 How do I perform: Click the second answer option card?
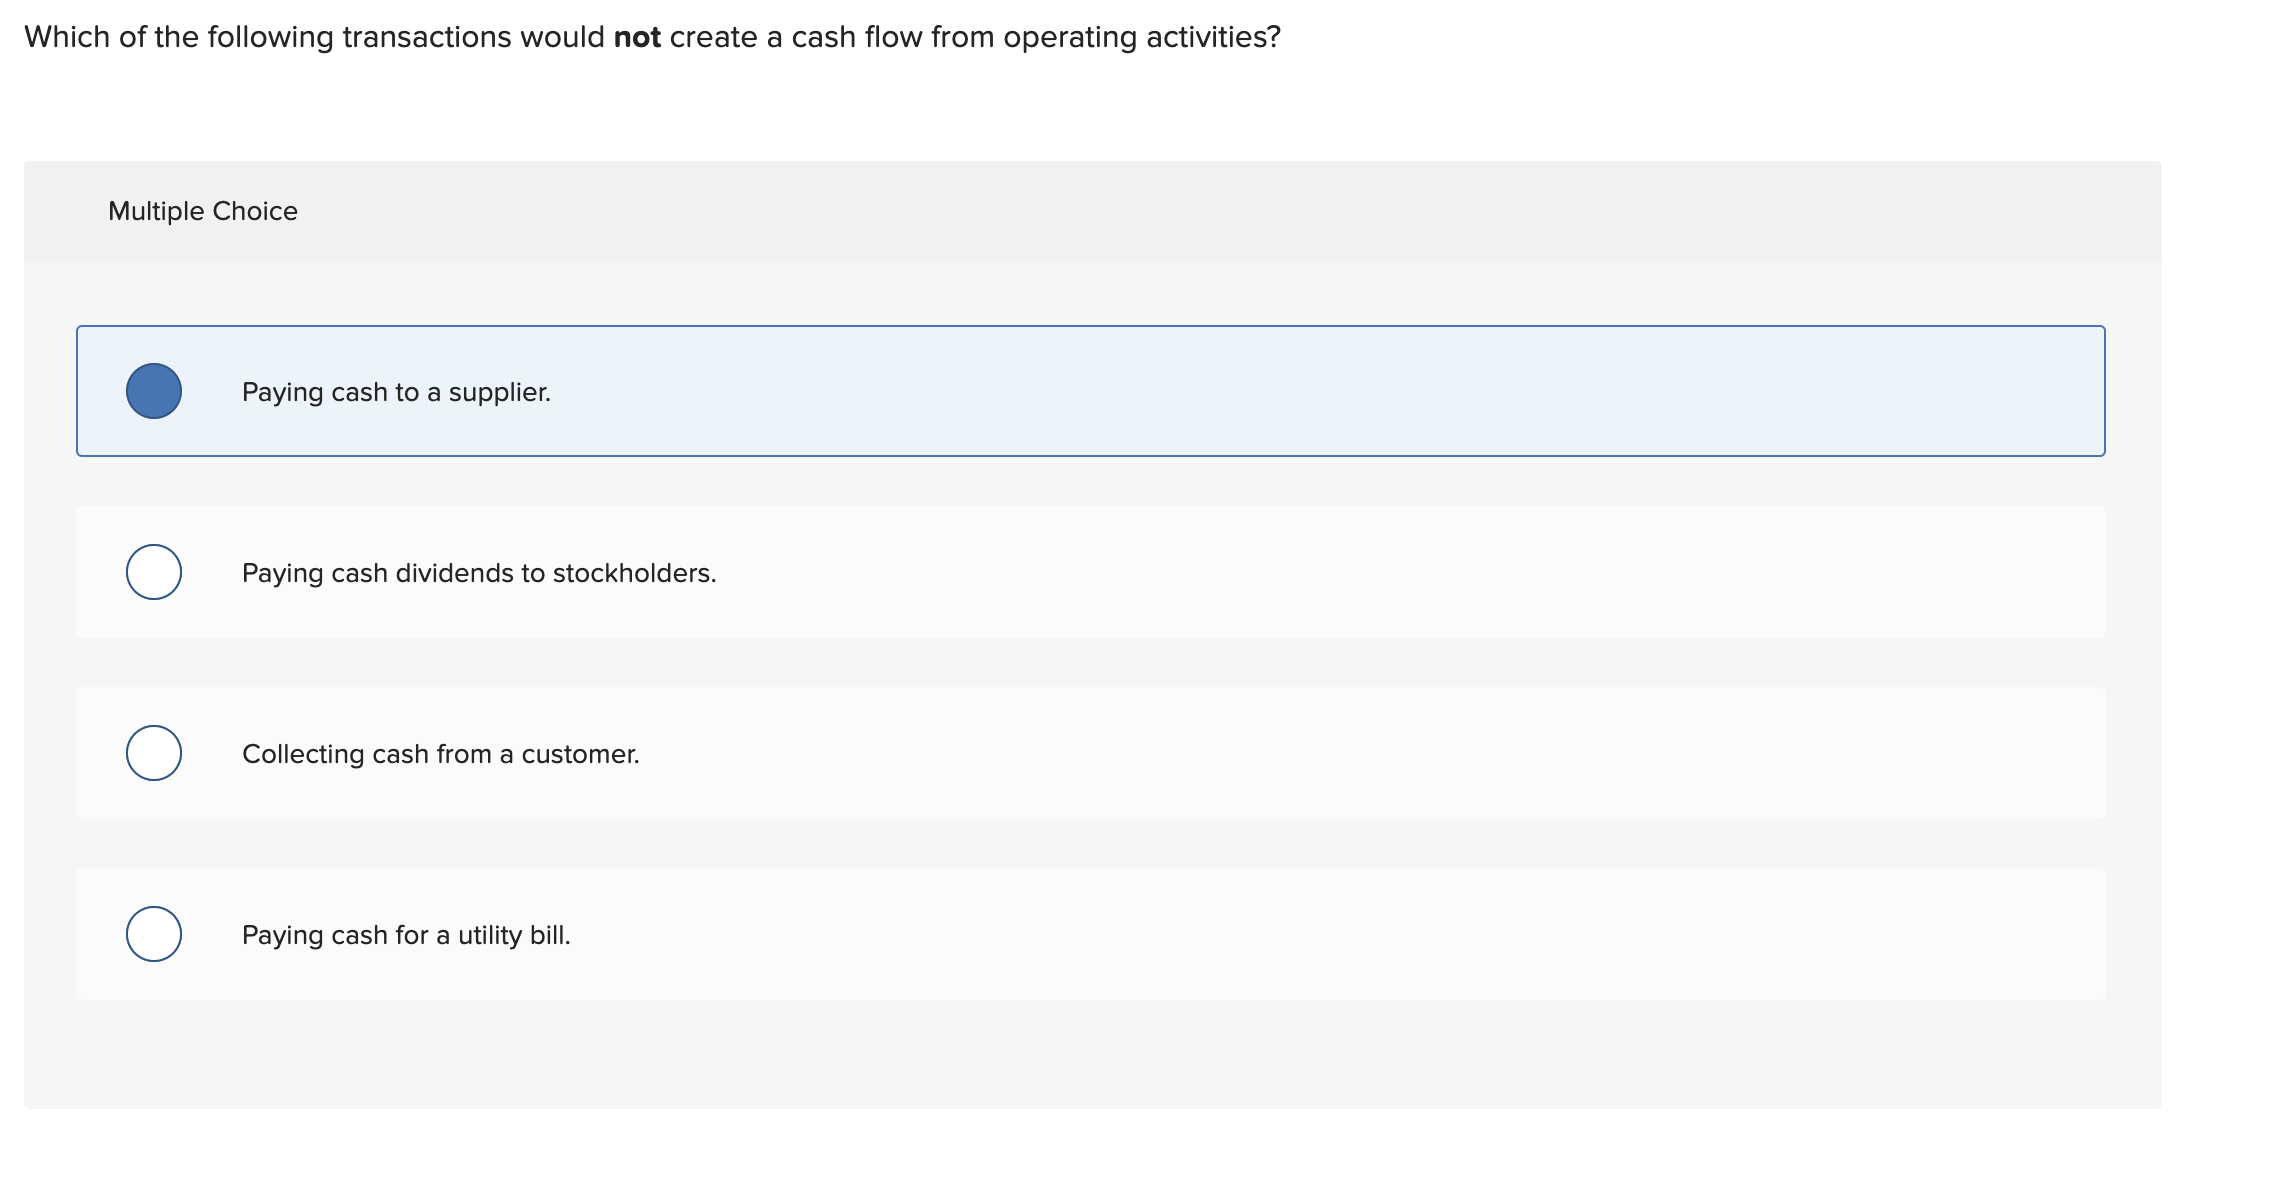tap(1090, 572)
